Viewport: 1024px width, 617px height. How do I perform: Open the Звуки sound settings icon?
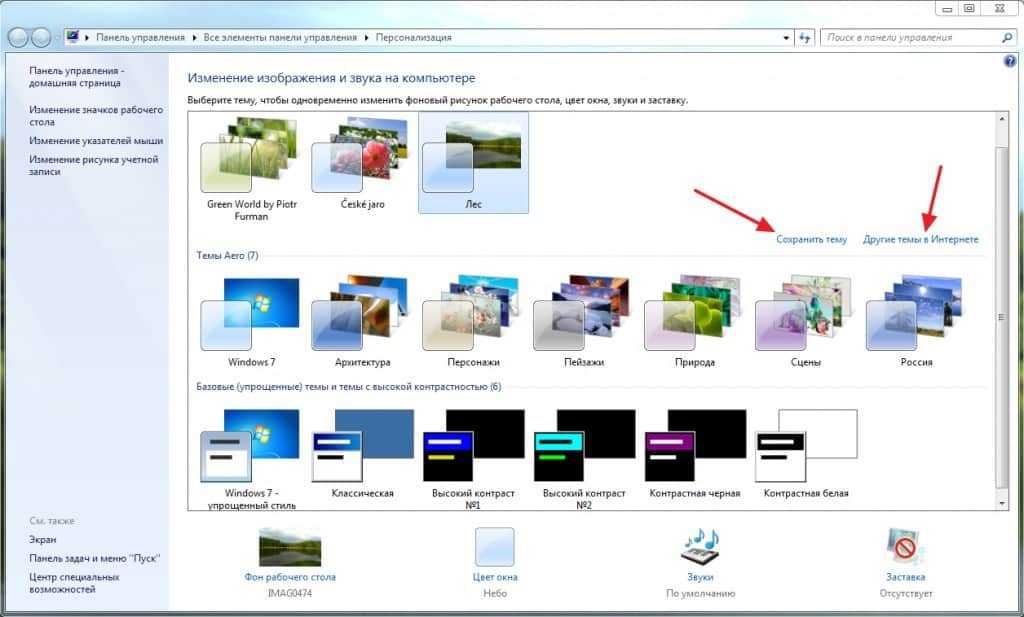(700, 547)
